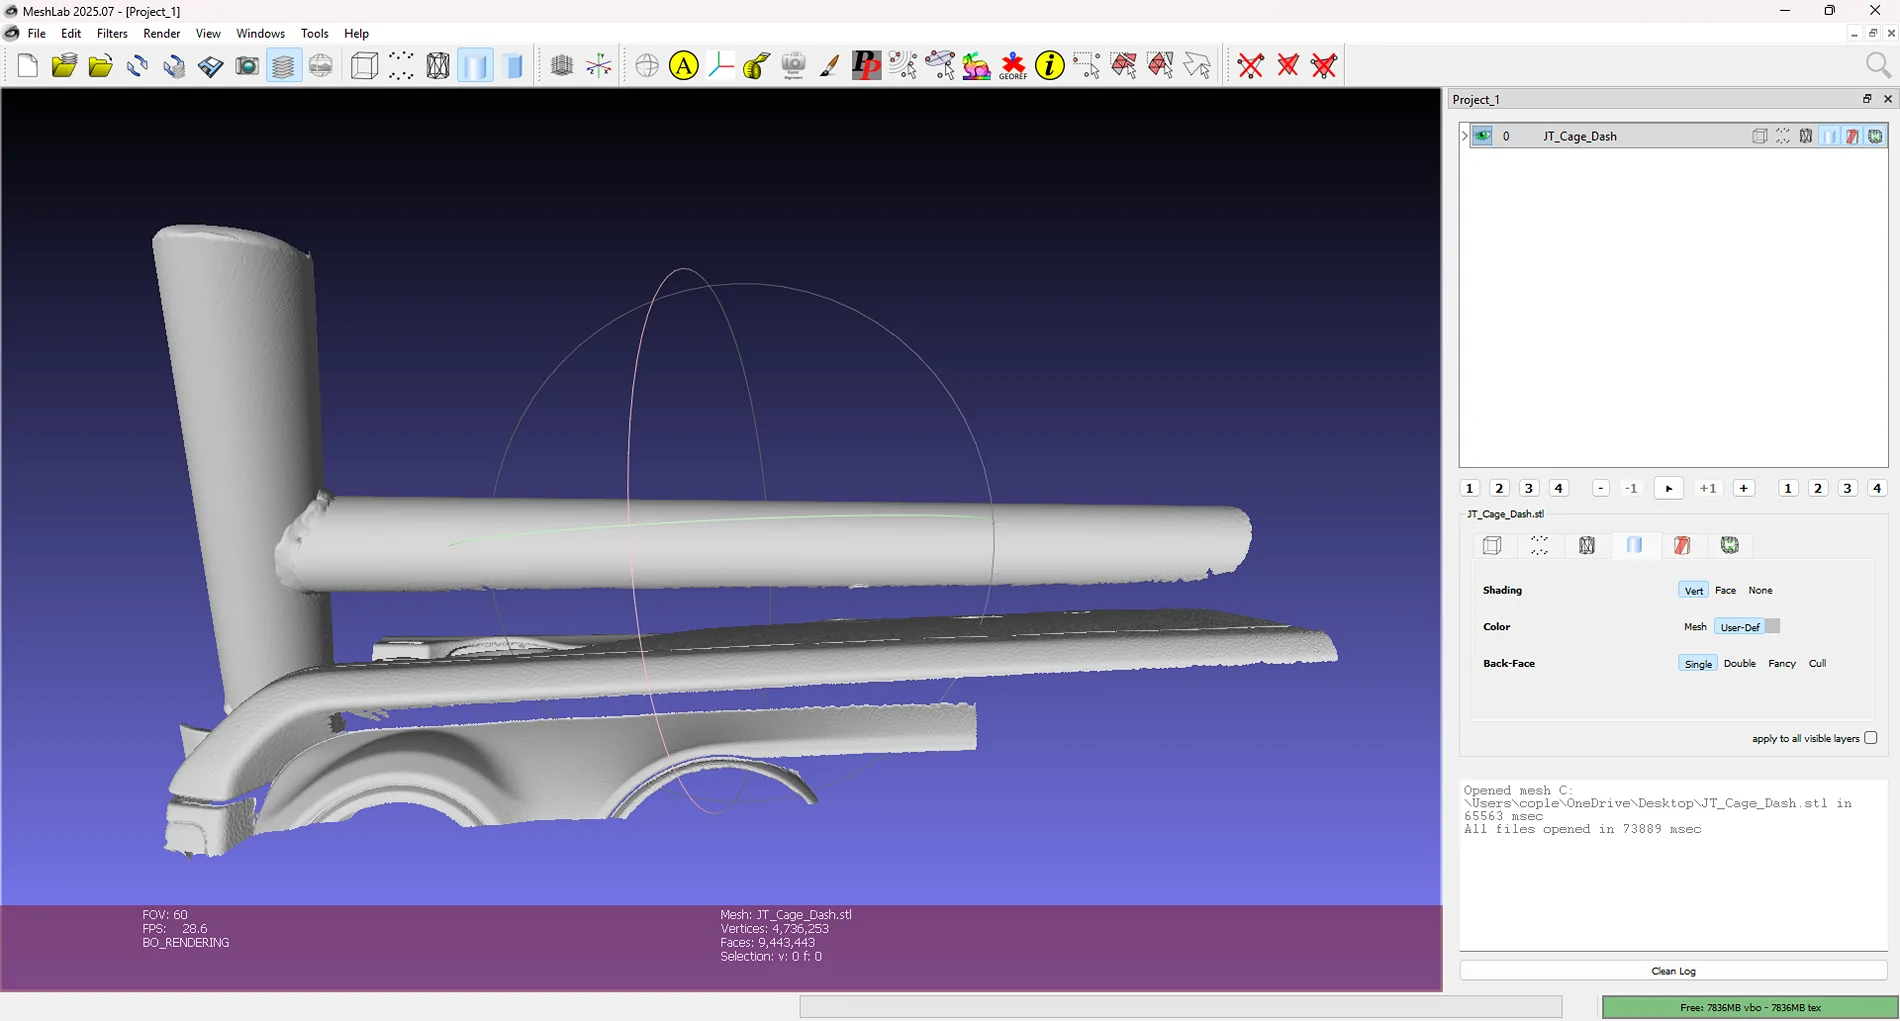
Task: Expand the JT_Cage_Dash layer row
Action: [x=1464, y=136]
